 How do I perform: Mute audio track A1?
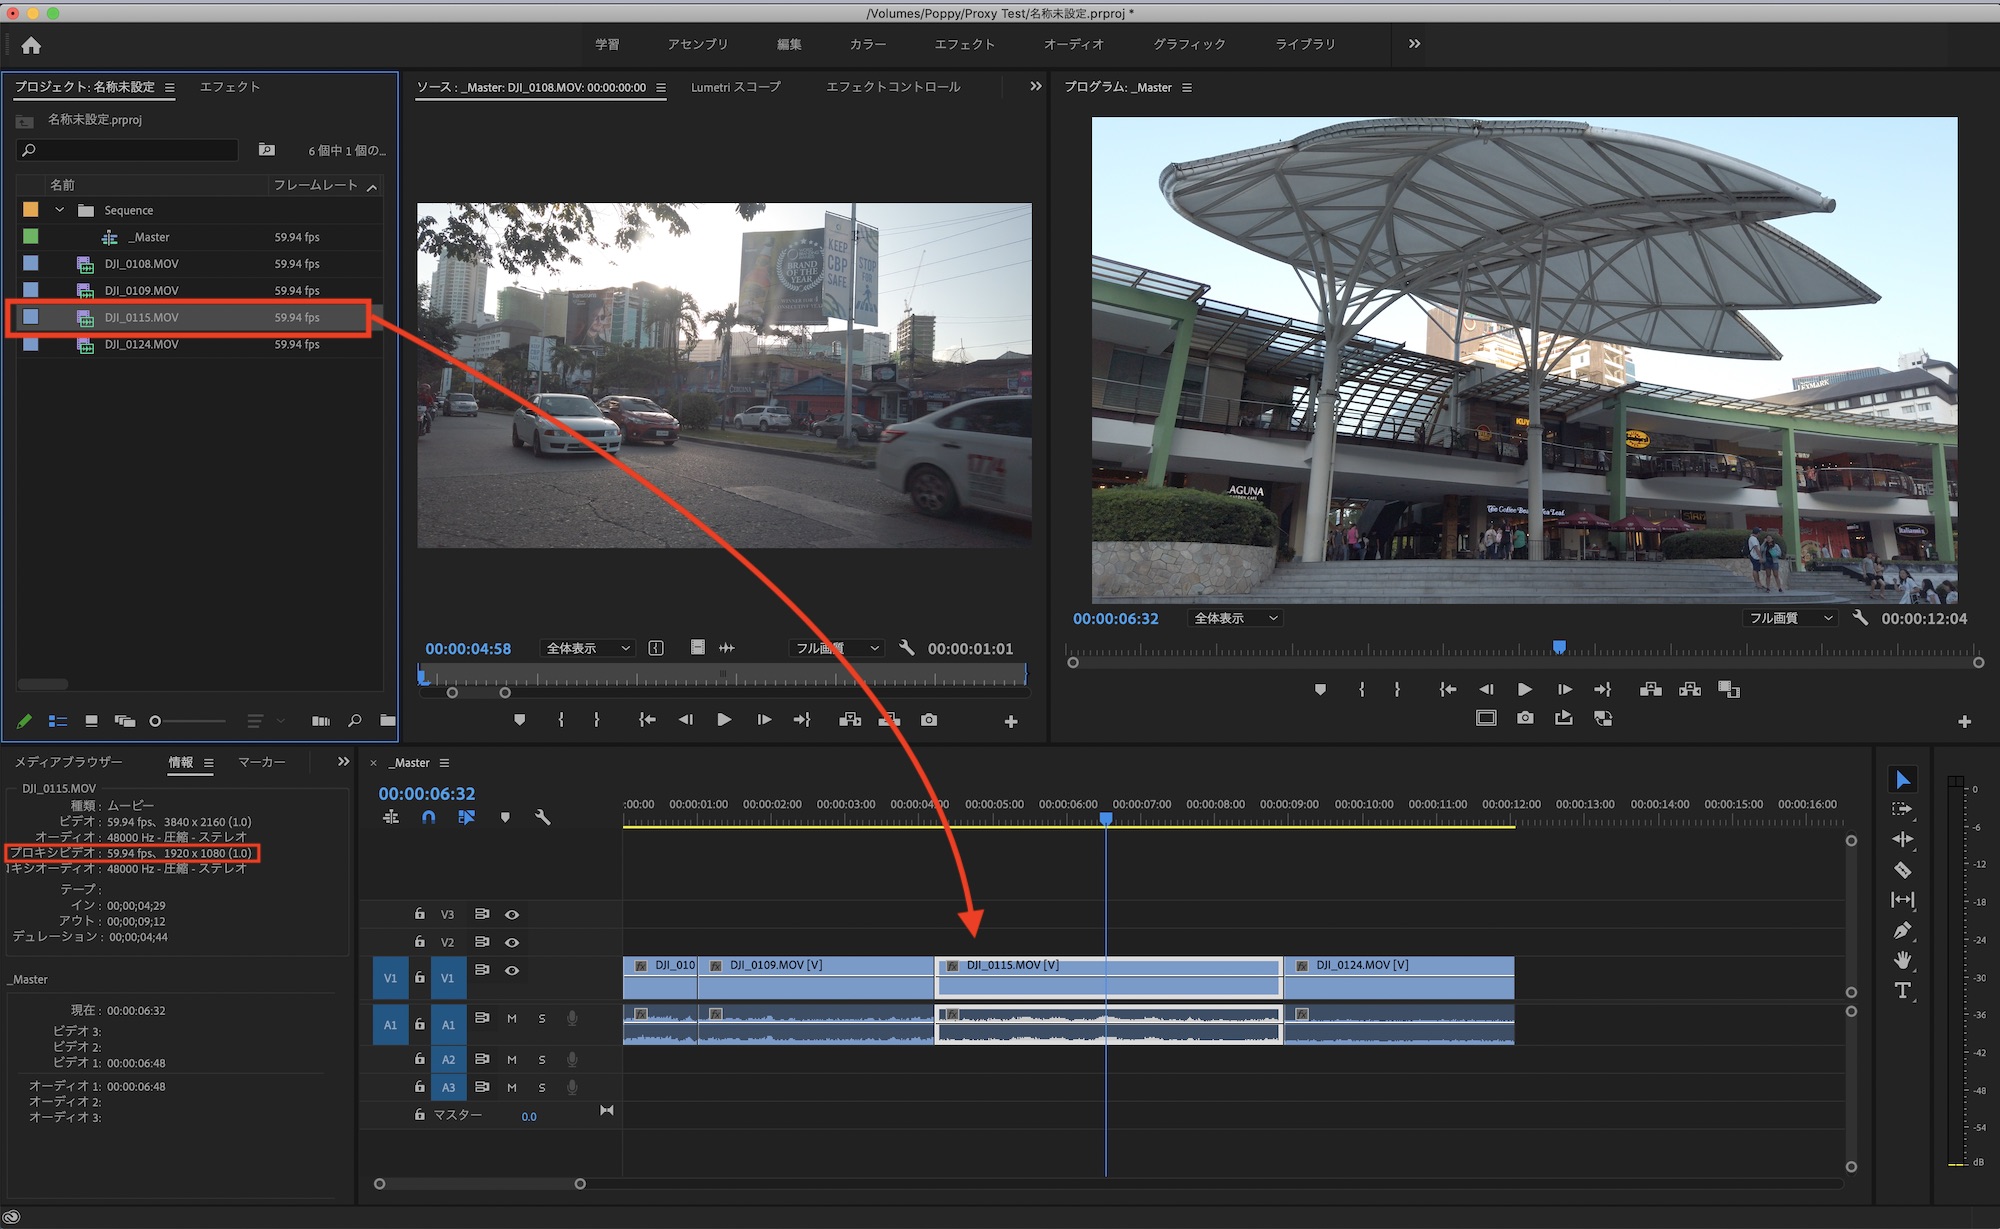[x=512, y=1019]
